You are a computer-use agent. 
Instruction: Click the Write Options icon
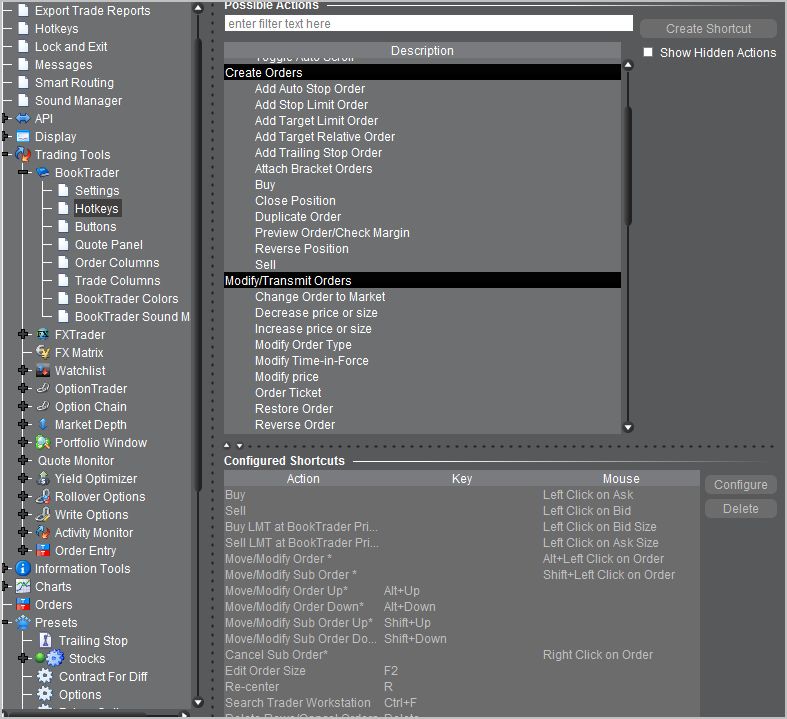point(43,514)
